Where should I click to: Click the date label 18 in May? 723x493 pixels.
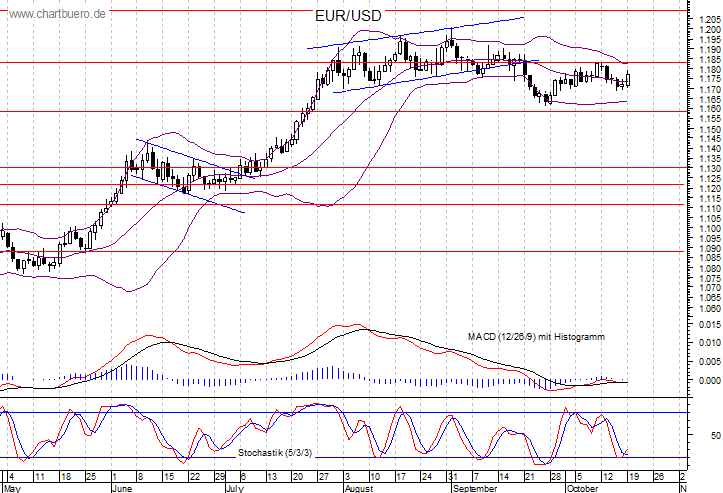66,476
